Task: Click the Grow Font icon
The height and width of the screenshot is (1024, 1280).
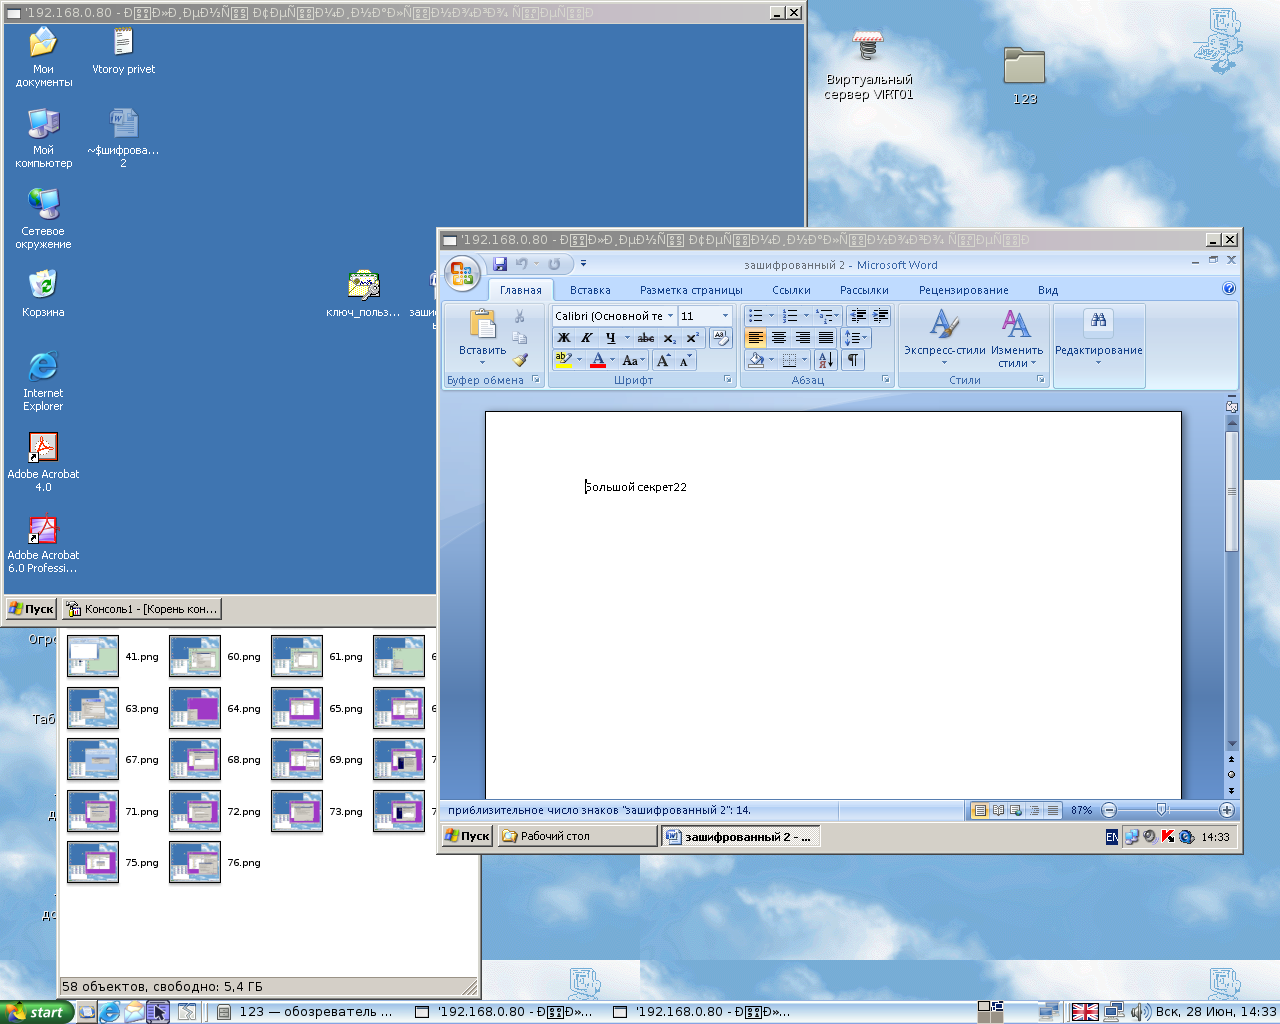Action: click(x=662, y=360)
